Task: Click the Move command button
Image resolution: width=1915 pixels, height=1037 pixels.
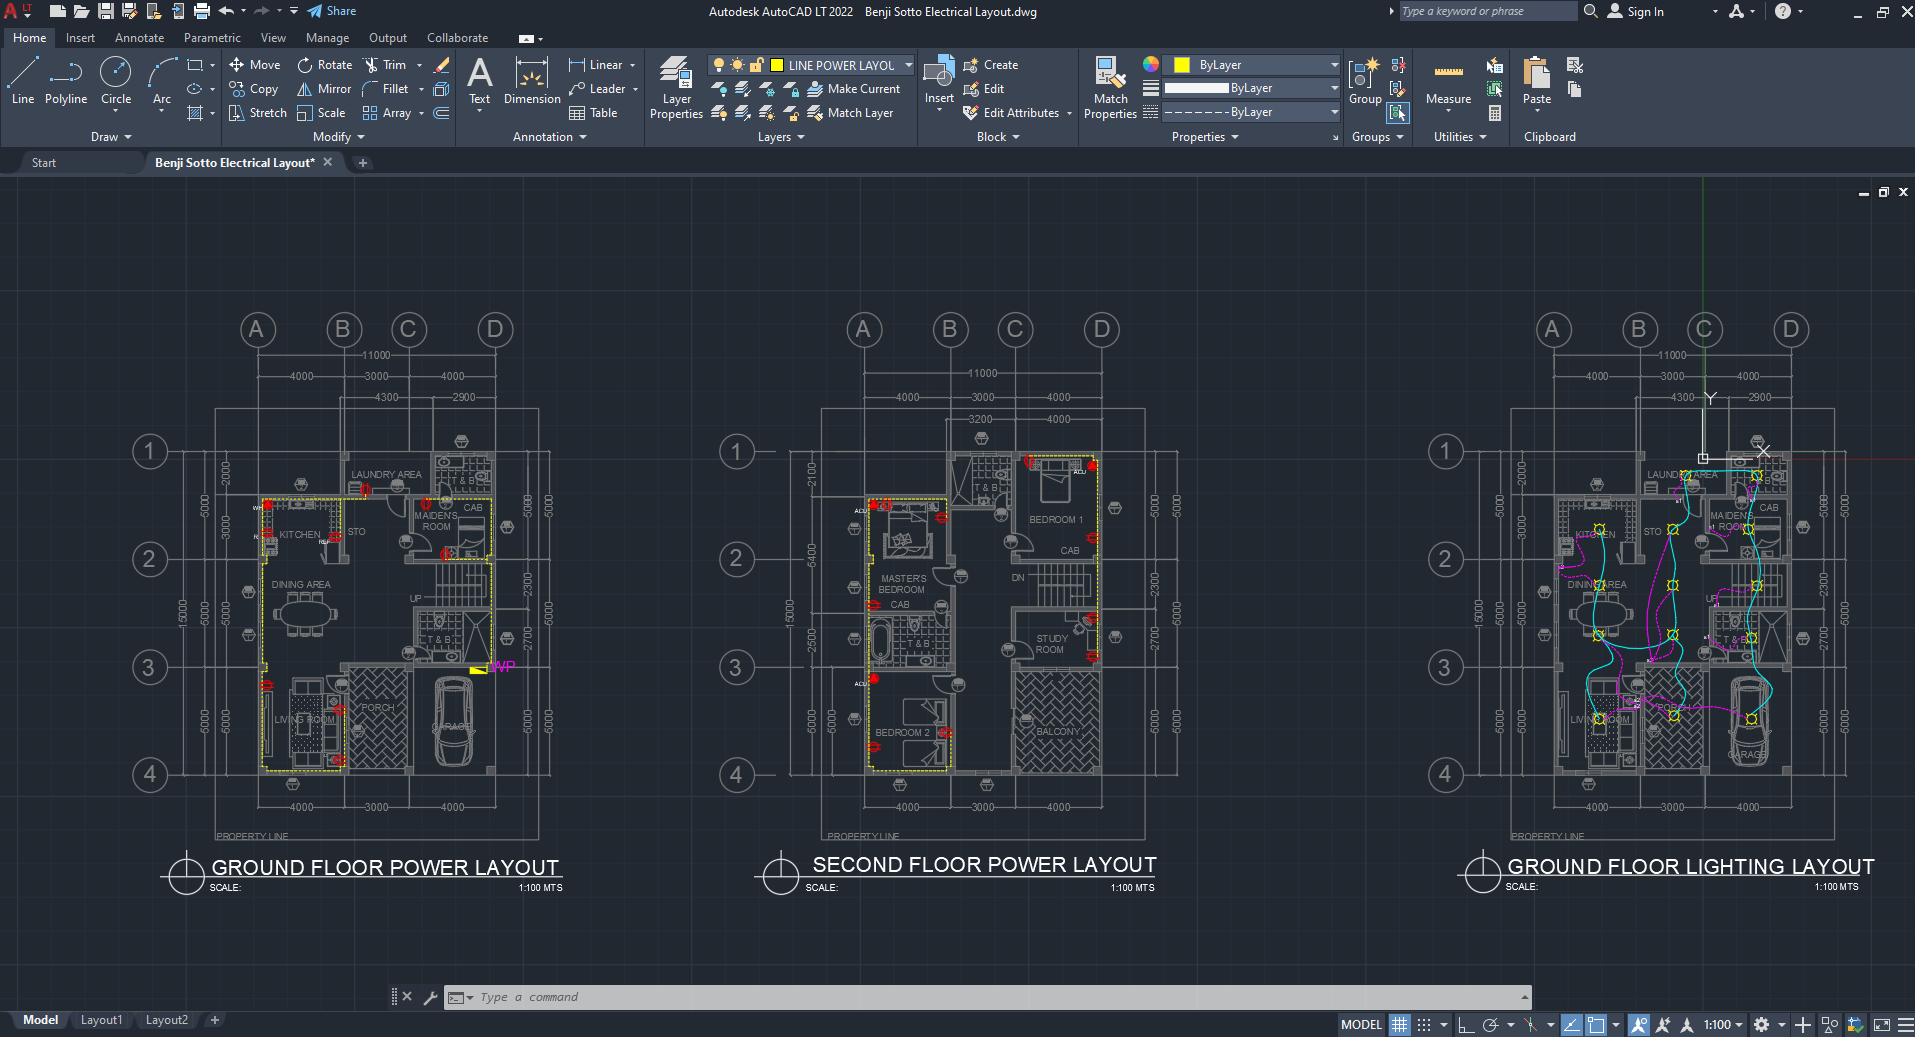Action: coord(254,65)
